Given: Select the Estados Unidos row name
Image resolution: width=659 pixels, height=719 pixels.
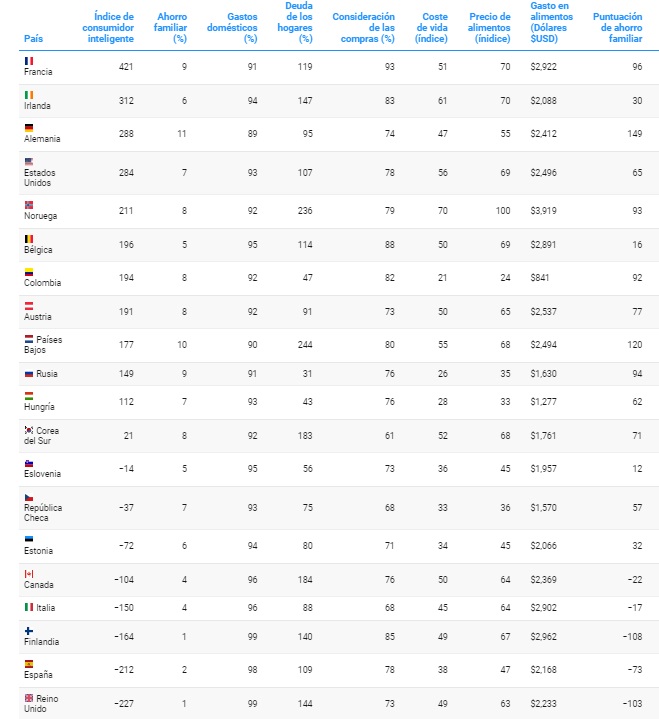Looking at the screenshot, I should [39, 177].
